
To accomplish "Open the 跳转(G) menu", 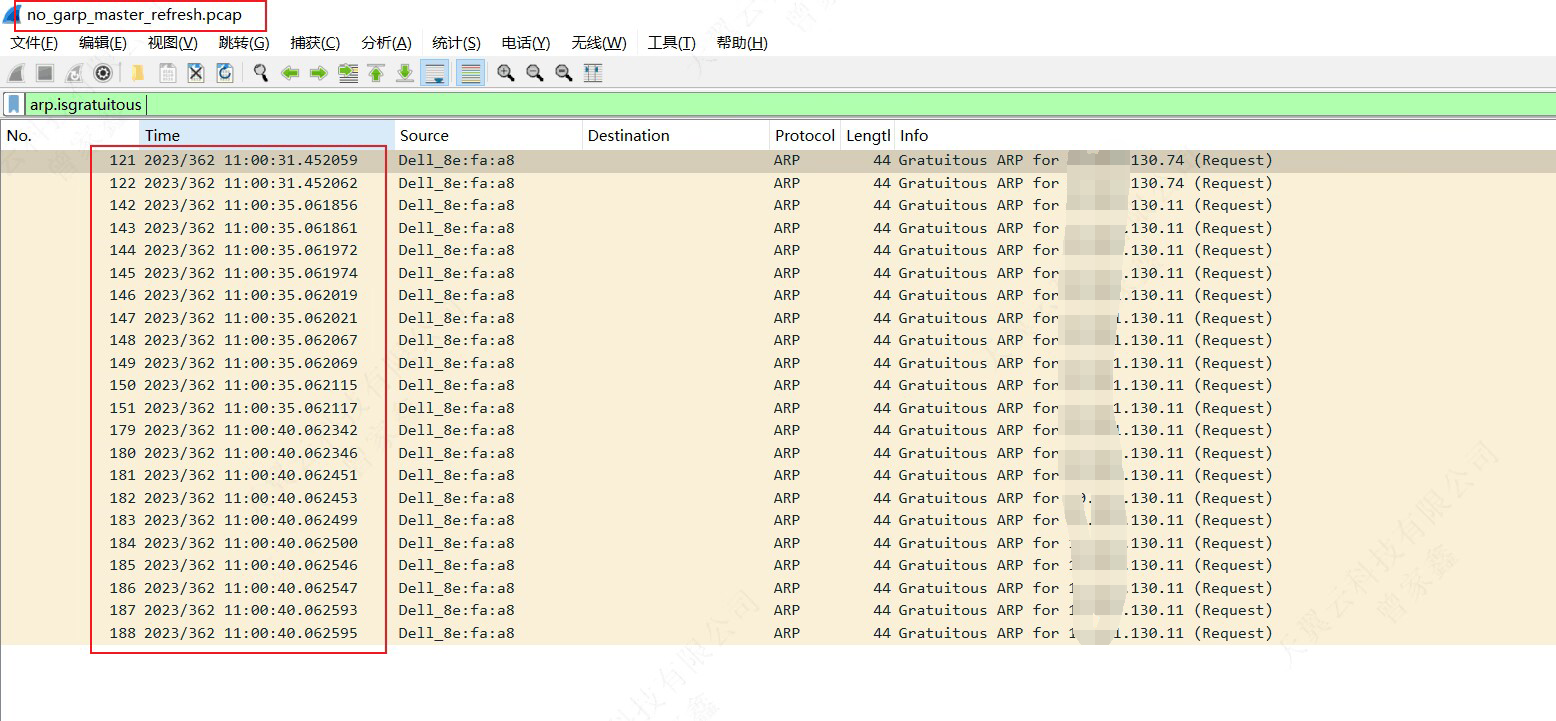I will (x=244, y=43).
